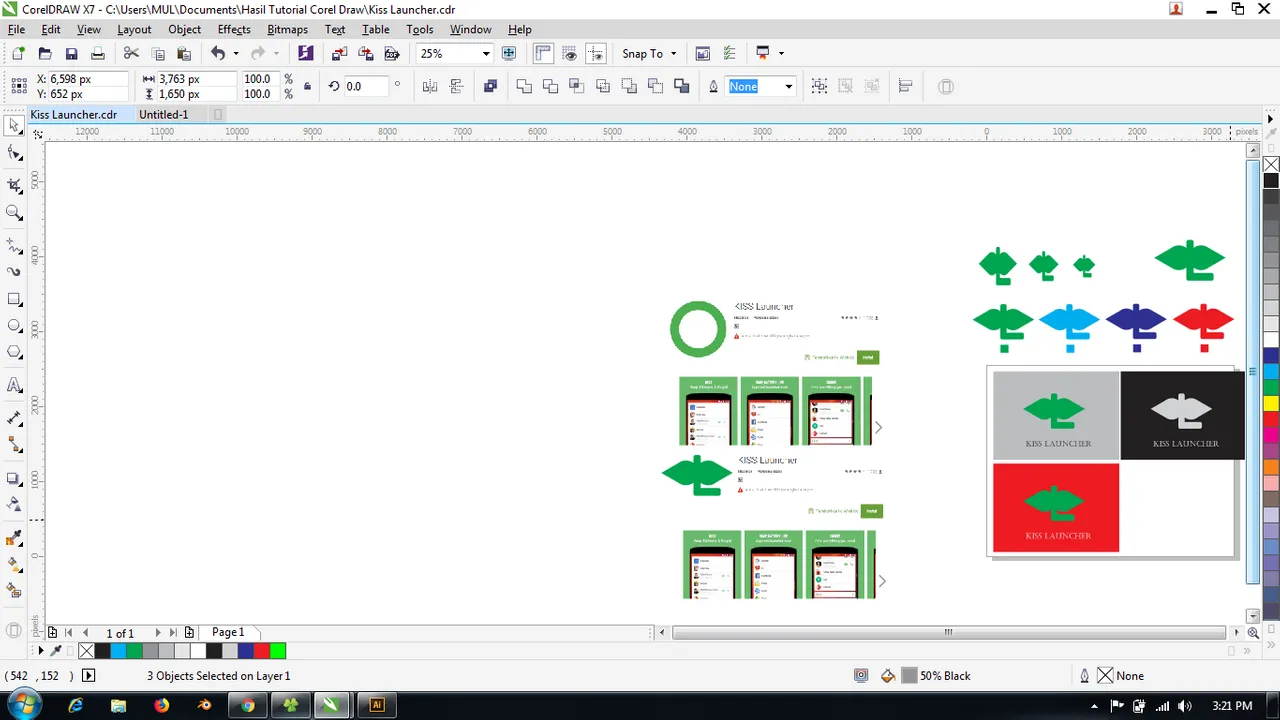Click the Search Content icon
The height and width of the screenshot is (720, 1280).
point(306,54)
